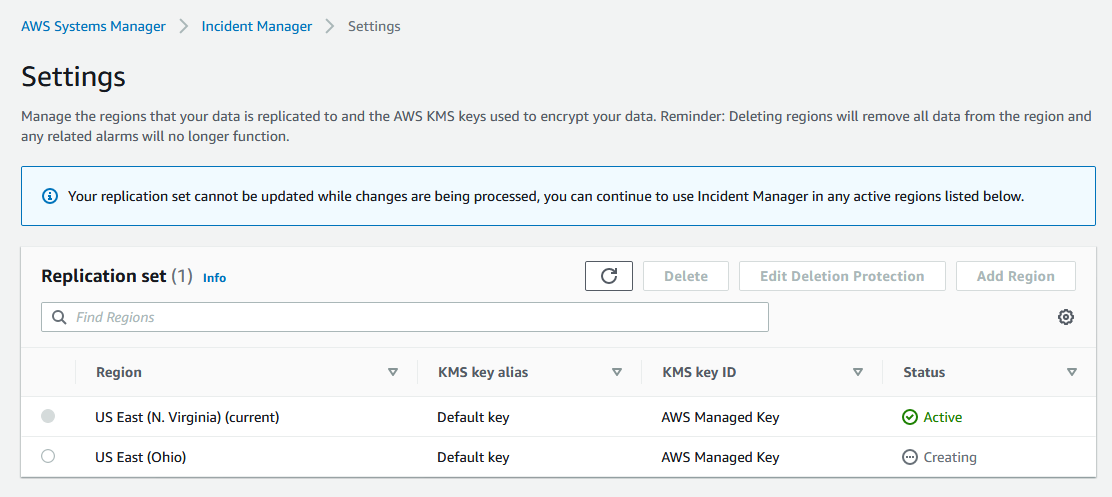Open Incident Manager breadcrumb link
Viewport: 1112px width, 497px height.
[x=257, y=26]
